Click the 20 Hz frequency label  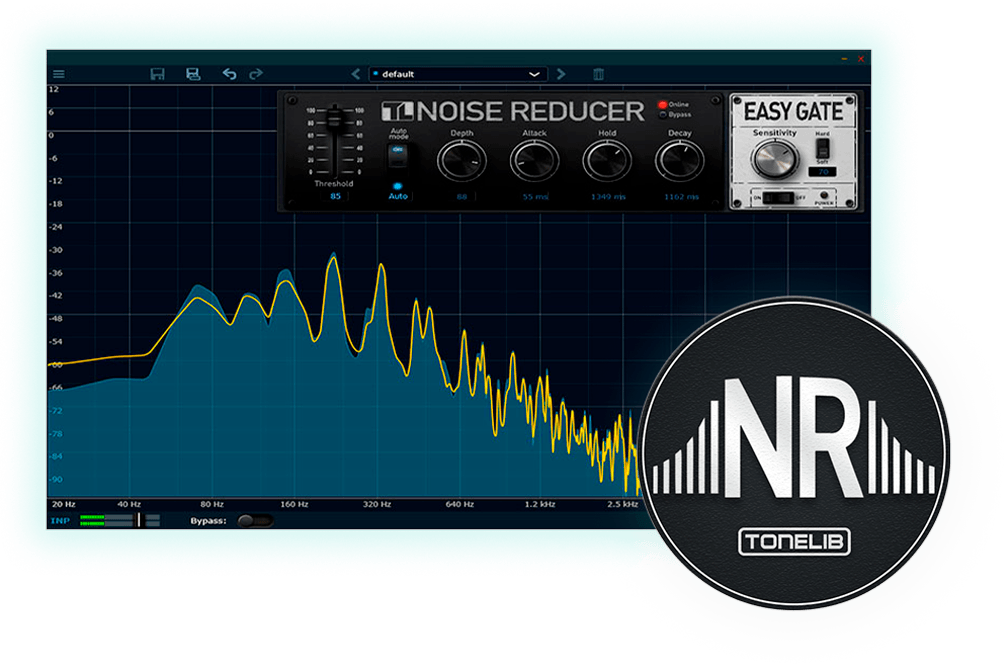(x=63, y=504)
